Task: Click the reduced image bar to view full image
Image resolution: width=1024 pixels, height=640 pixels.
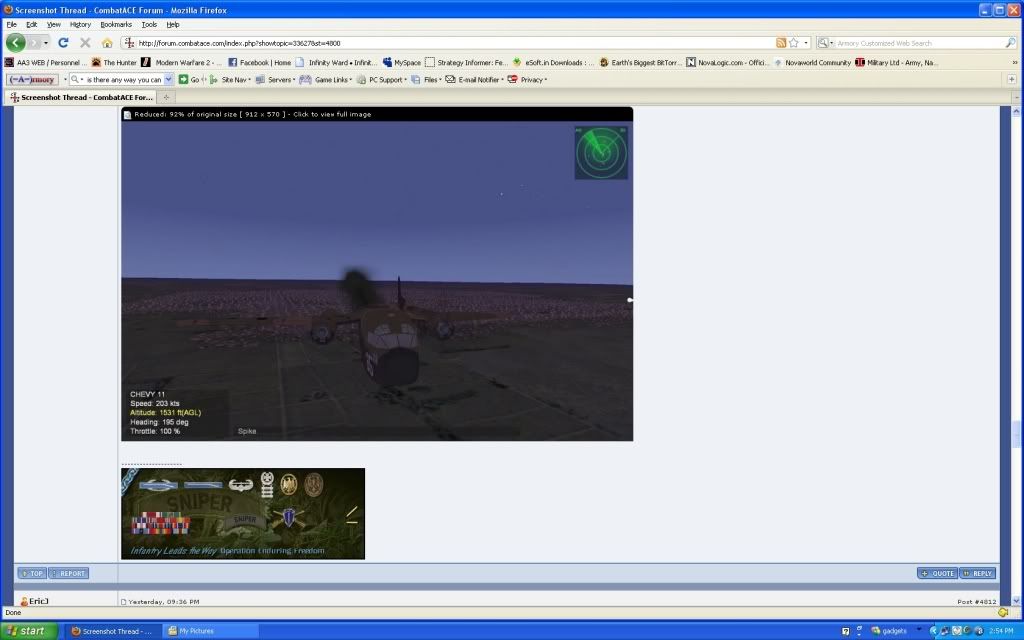Action: point(377,114)
